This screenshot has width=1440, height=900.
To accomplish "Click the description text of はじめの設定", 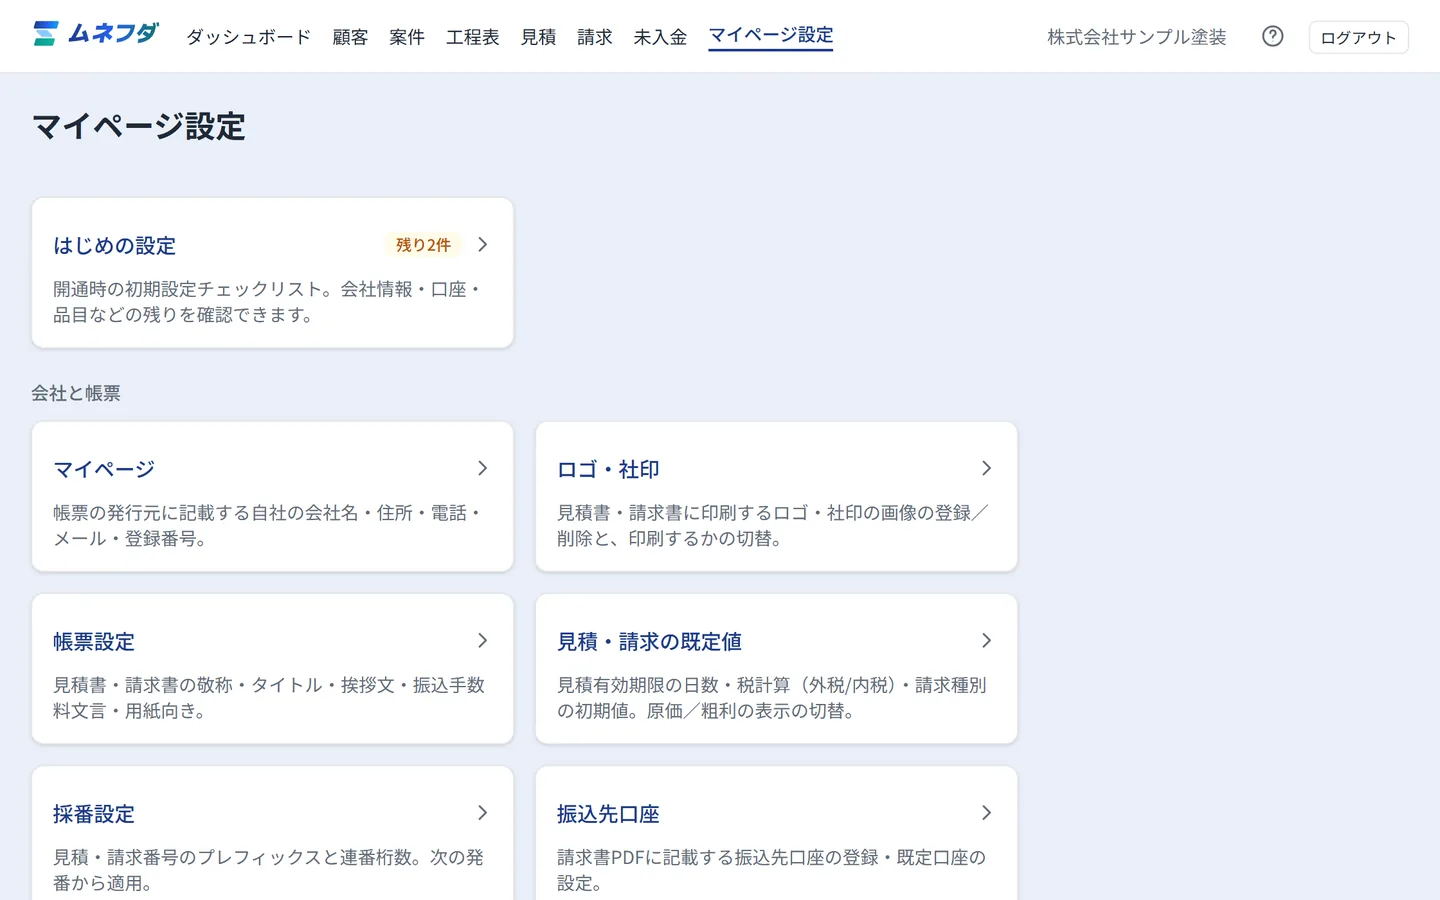I will coord(269,302).
